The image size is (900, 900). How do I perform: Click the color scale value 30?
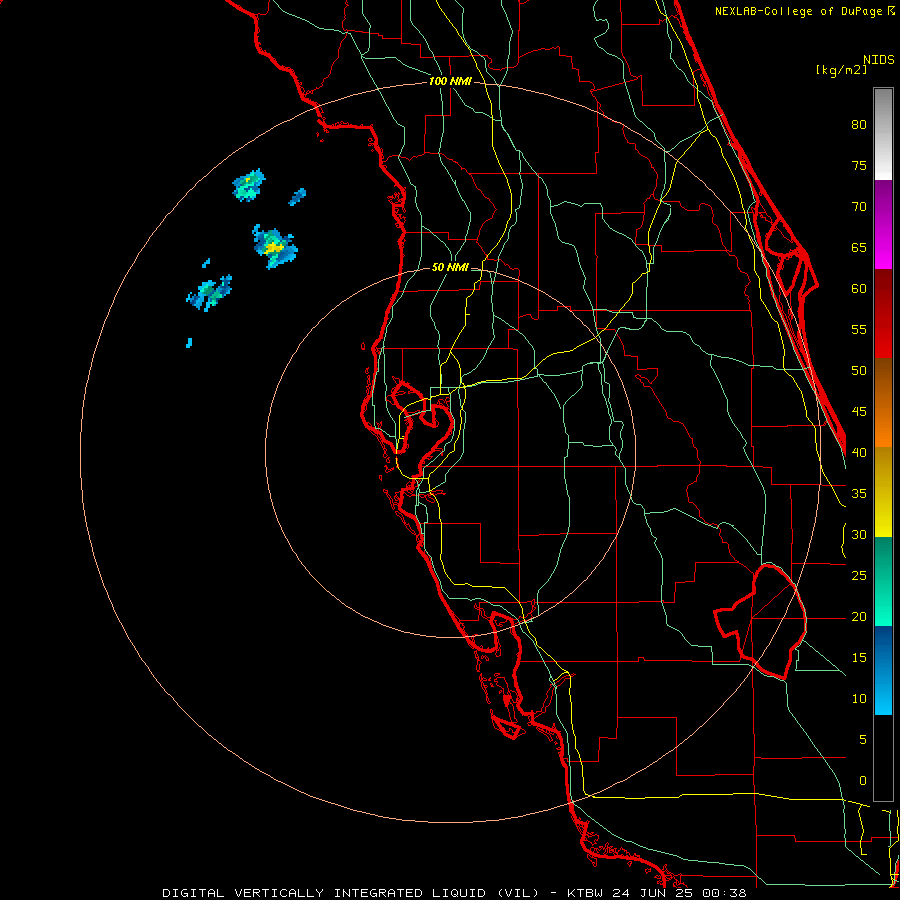[859, 534]
